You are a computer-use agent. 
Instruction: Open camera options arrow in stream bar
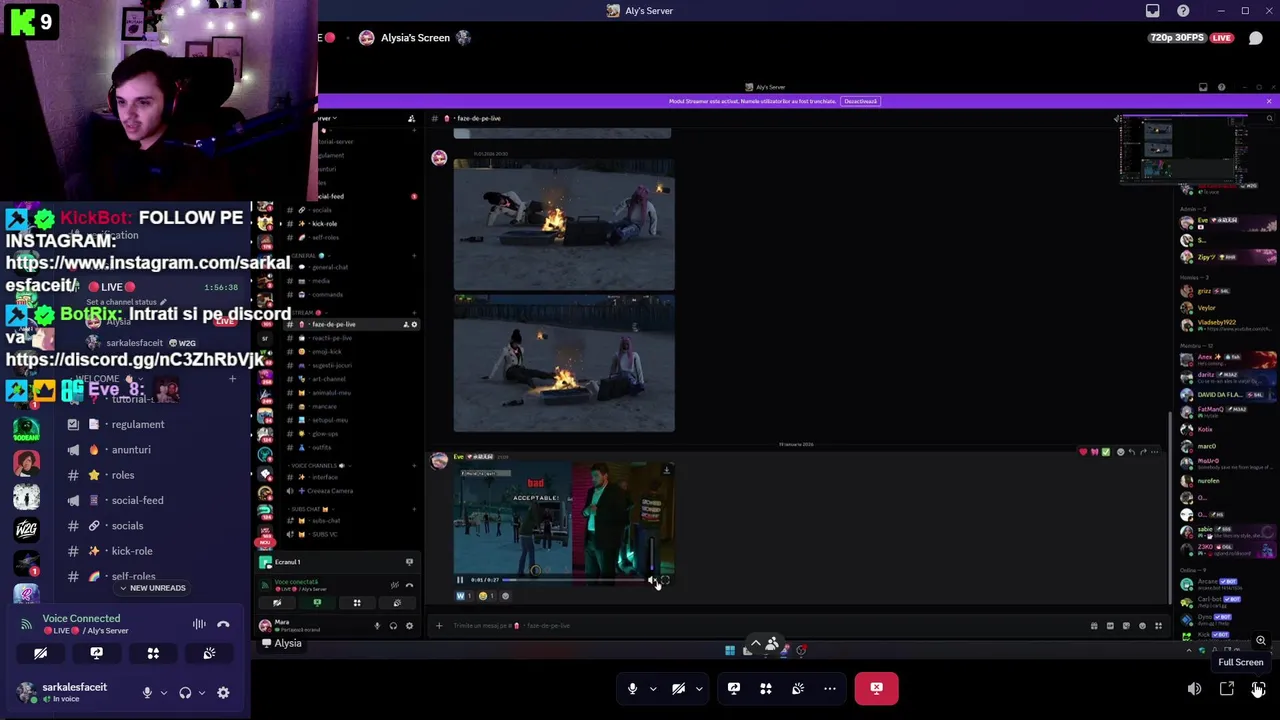tap(699, 688)
